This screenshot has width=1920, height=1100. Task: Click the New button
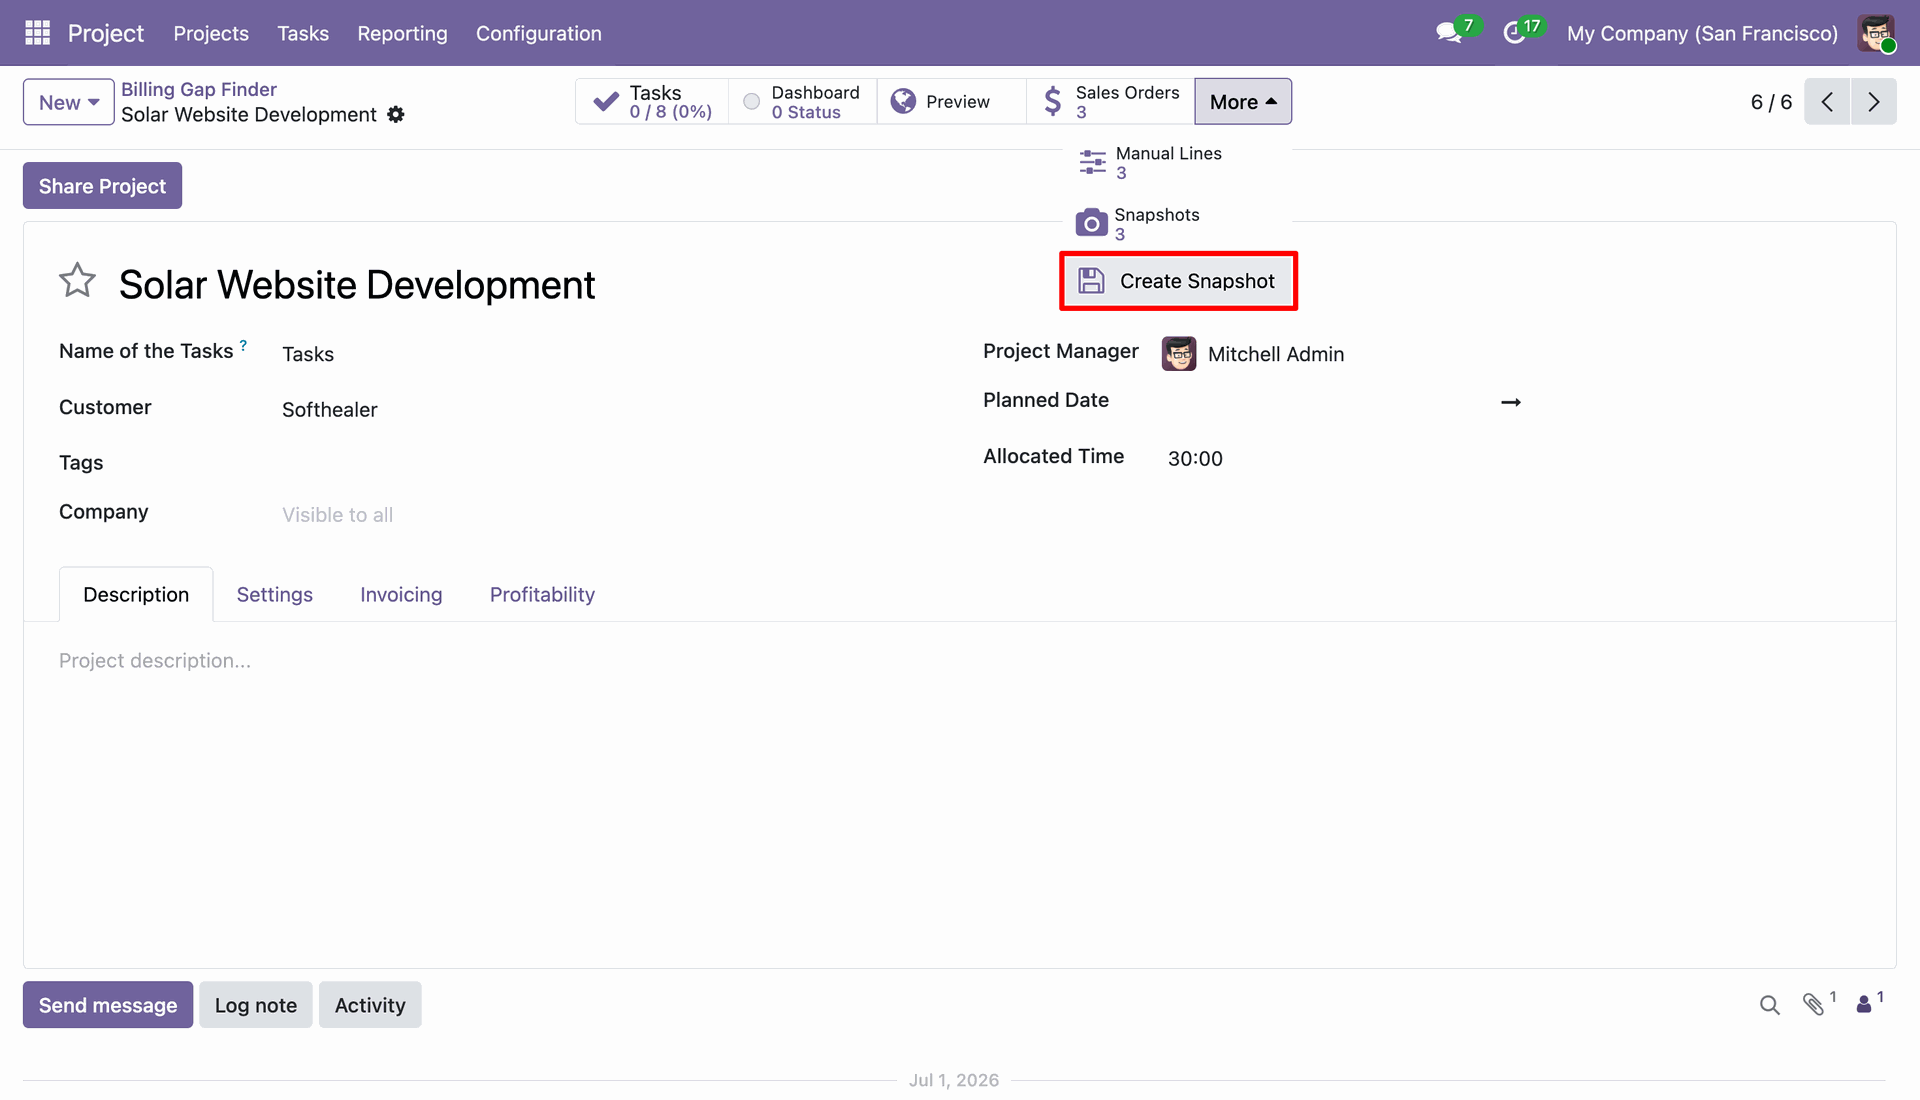pyautogui.click(x=69, y=102)
